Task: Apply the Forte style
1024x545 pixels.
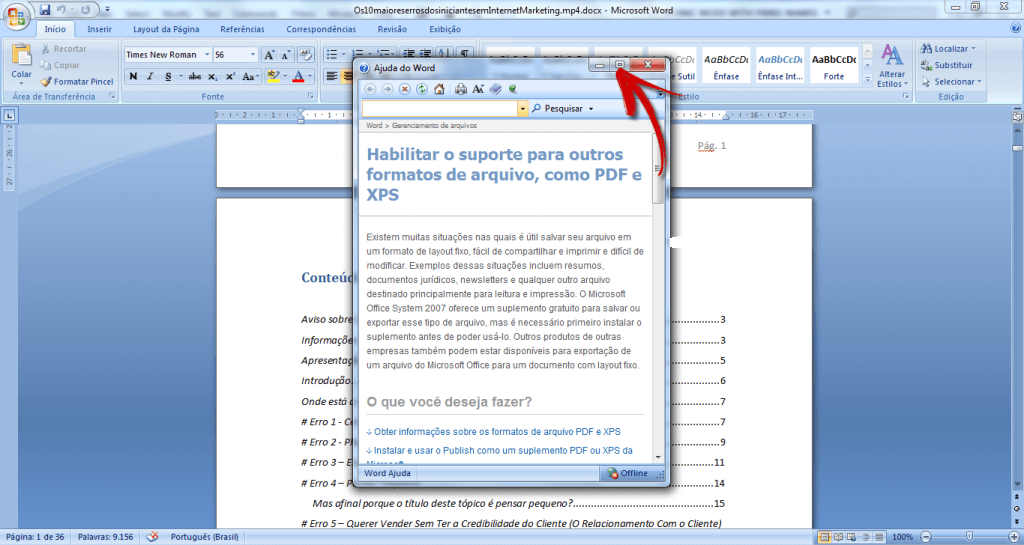Action: pyautogui.click(x=833, y=66)
